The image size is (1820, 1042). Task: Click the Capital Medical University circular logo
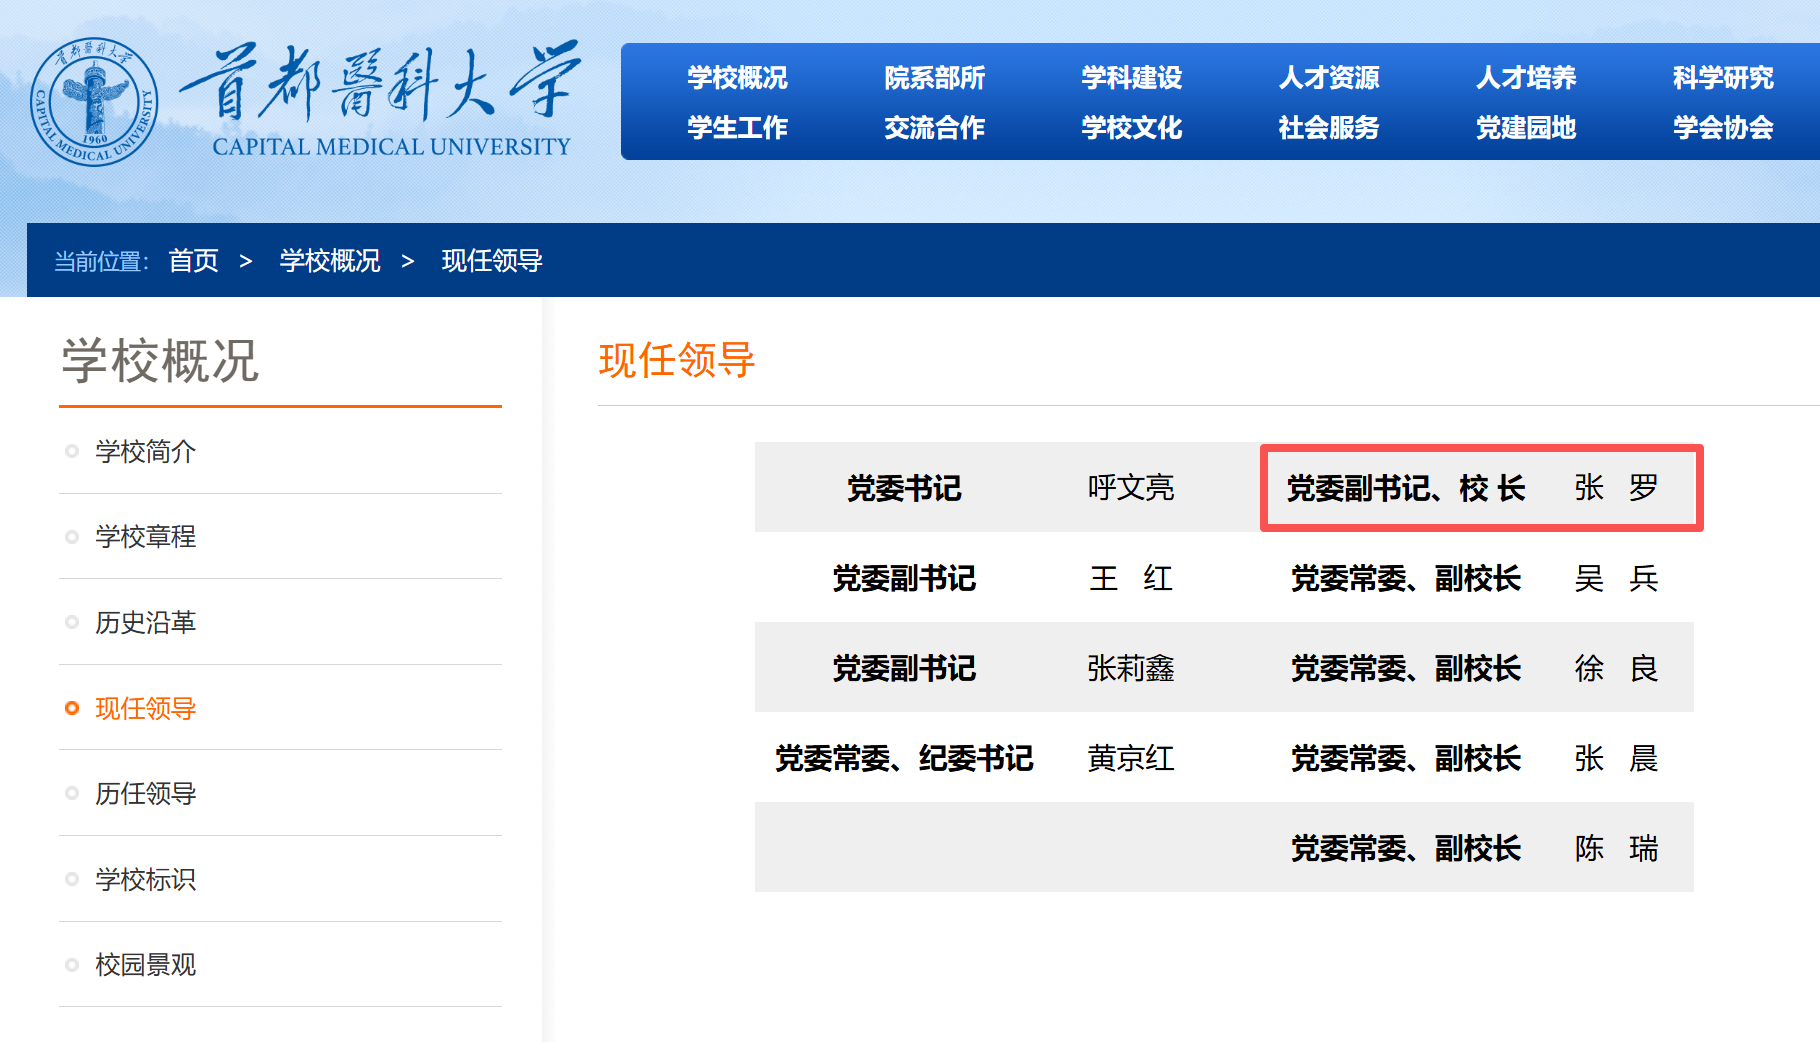point(94,102)
